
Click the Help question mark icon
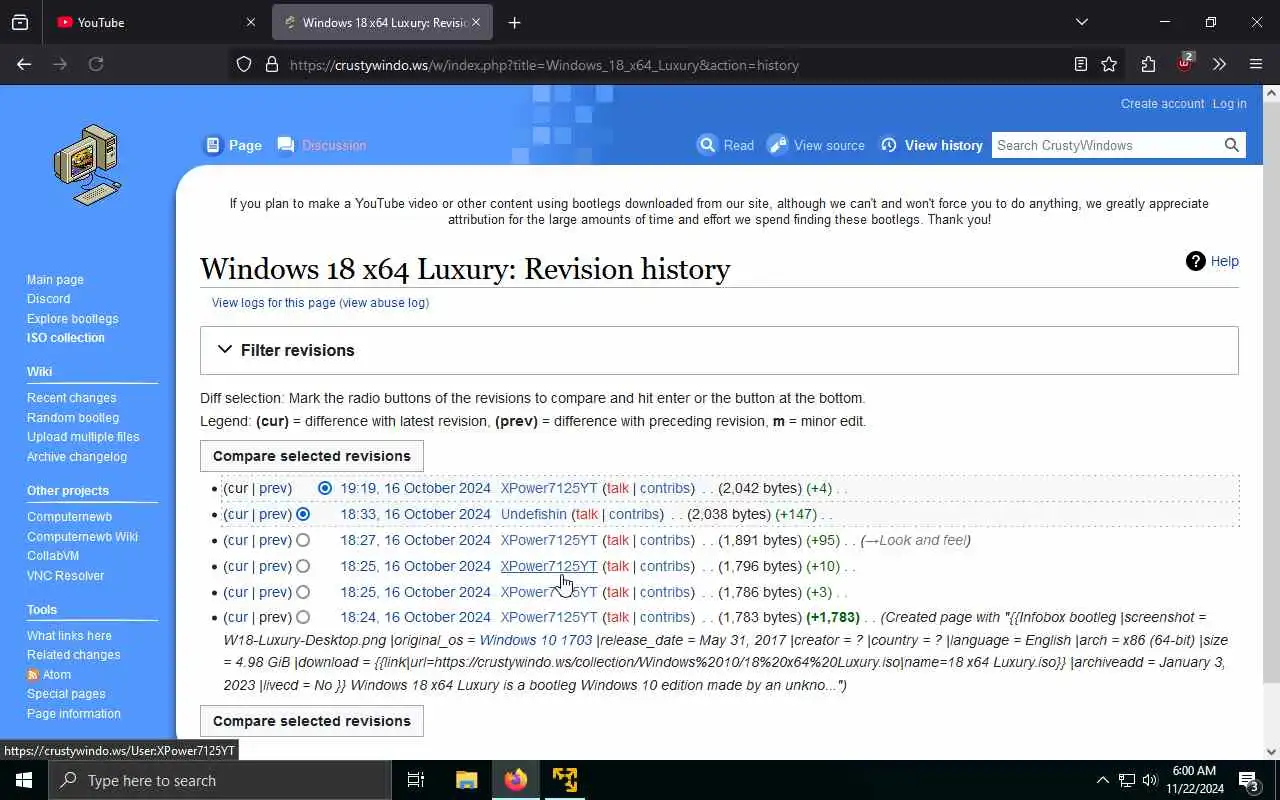click(x=1195, y=261)
